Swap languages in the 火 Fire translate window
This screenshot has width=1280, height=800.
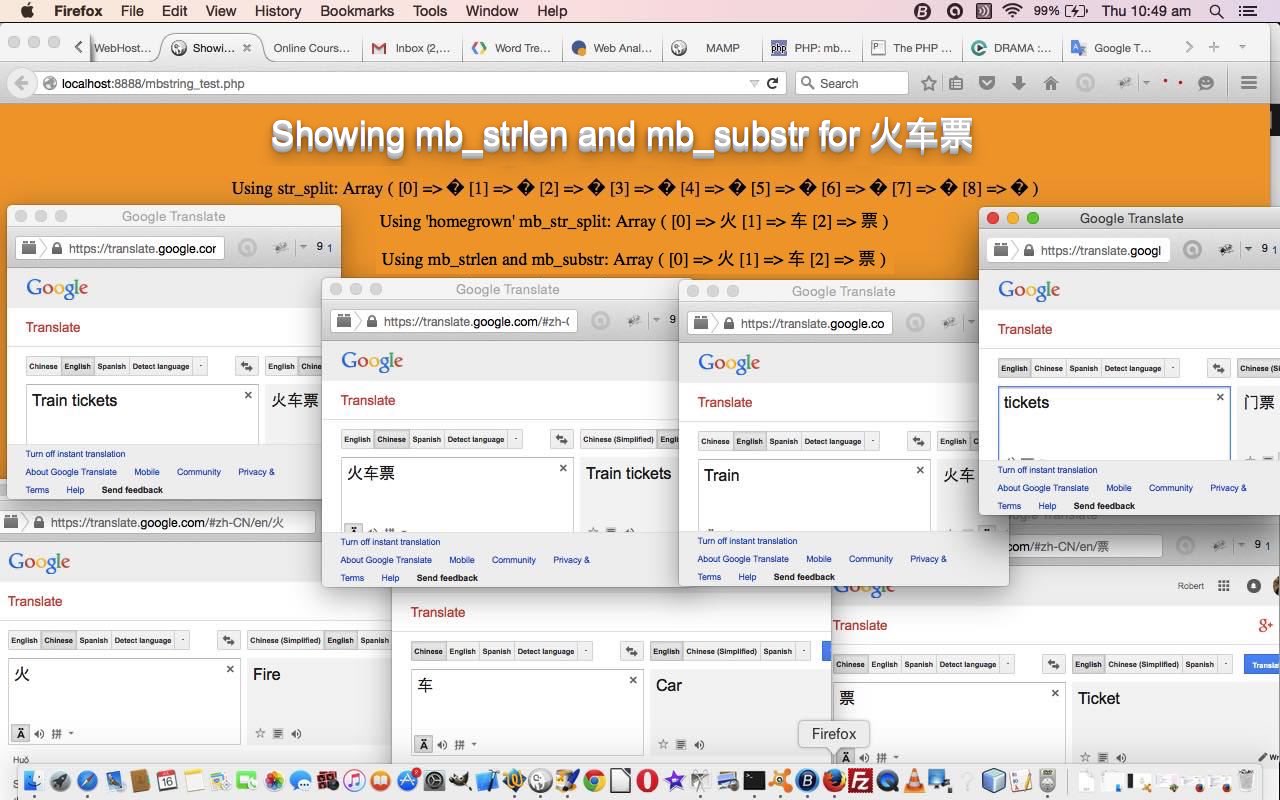[x=230, y=640]
